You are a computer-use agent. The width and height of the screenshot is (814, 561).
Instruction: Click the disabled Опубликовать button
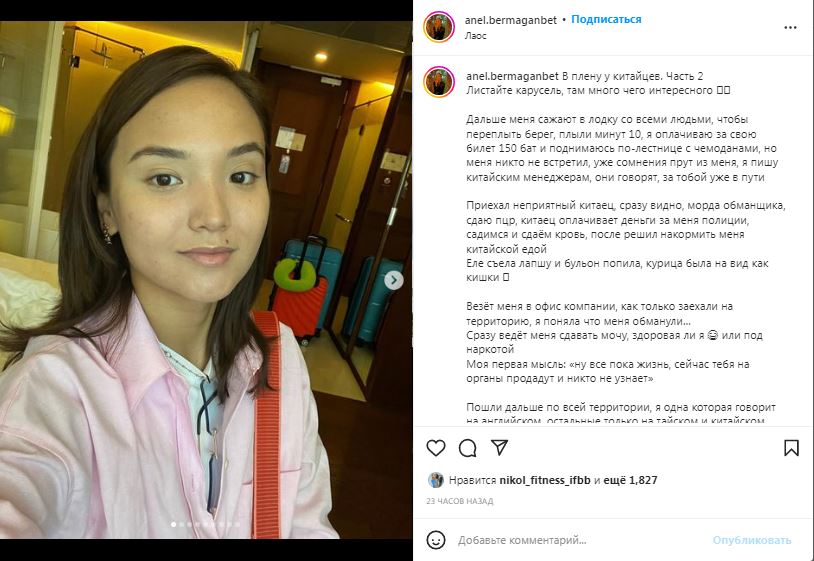click(752, 540)
